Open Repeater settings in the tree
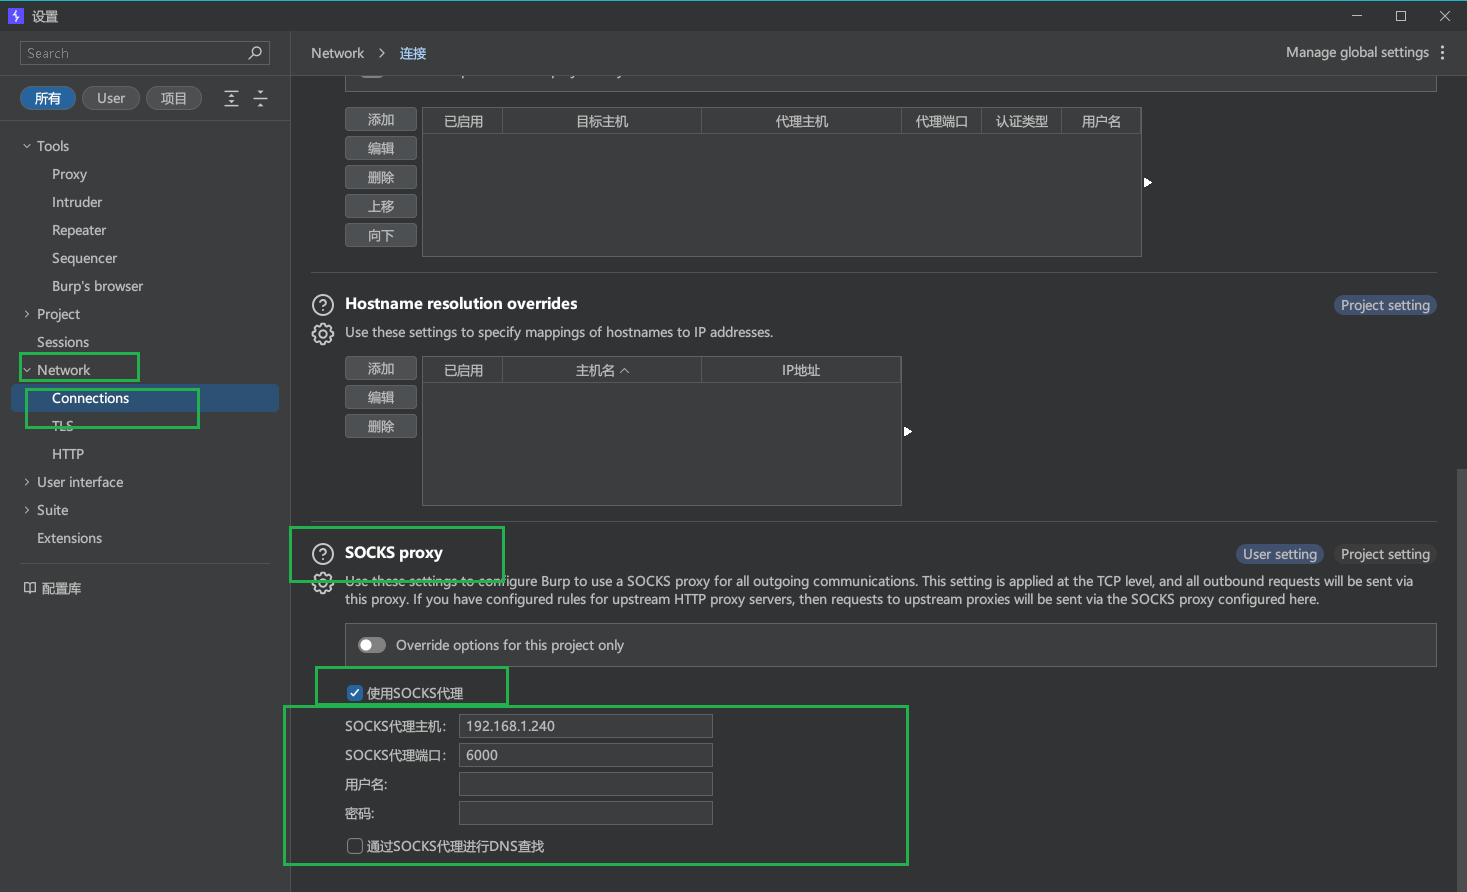 [x=79, y=230]
